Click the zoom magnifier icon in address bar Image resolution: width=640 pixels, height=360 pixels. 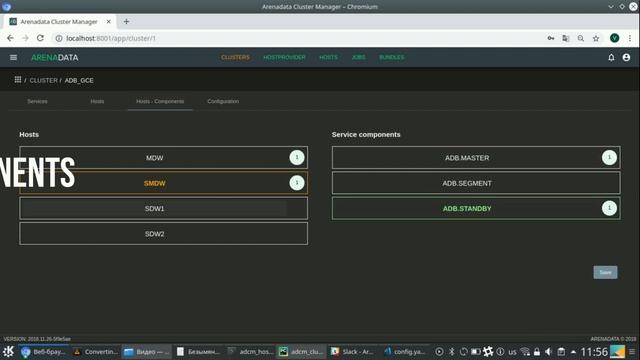pyautogui.click(x=580, y=38)
